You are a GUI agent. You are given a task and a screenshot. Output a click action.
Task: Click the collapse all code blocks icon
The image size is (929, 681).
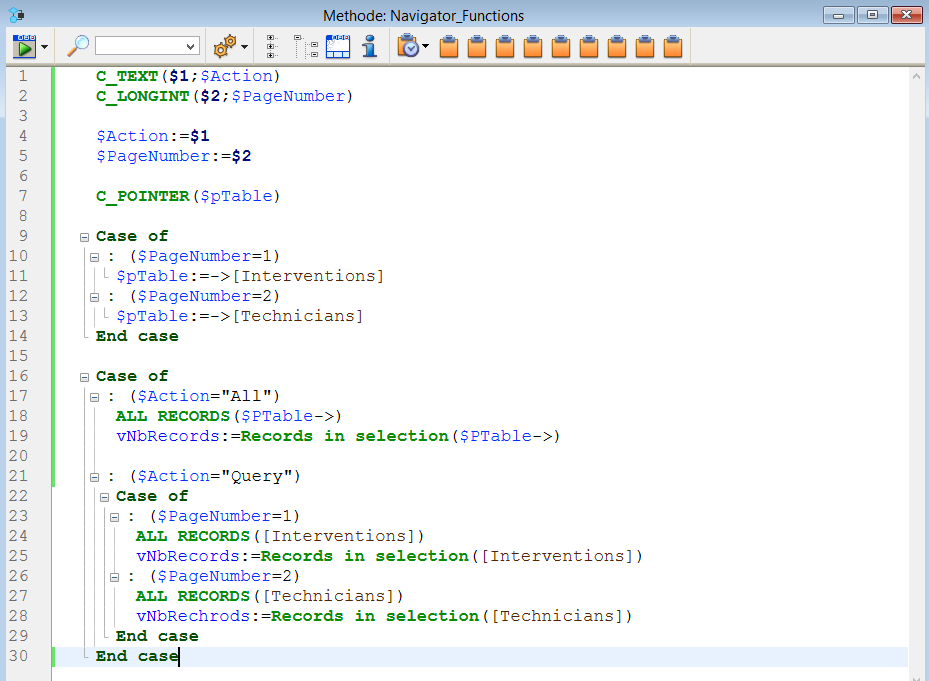click(305, 46)
